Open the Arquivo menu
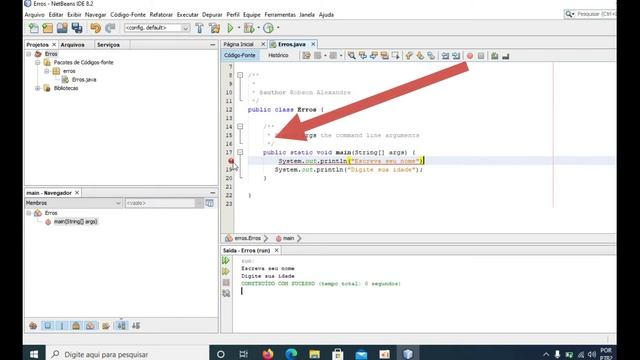Screen dimensions: 640x360 point(35,15)
